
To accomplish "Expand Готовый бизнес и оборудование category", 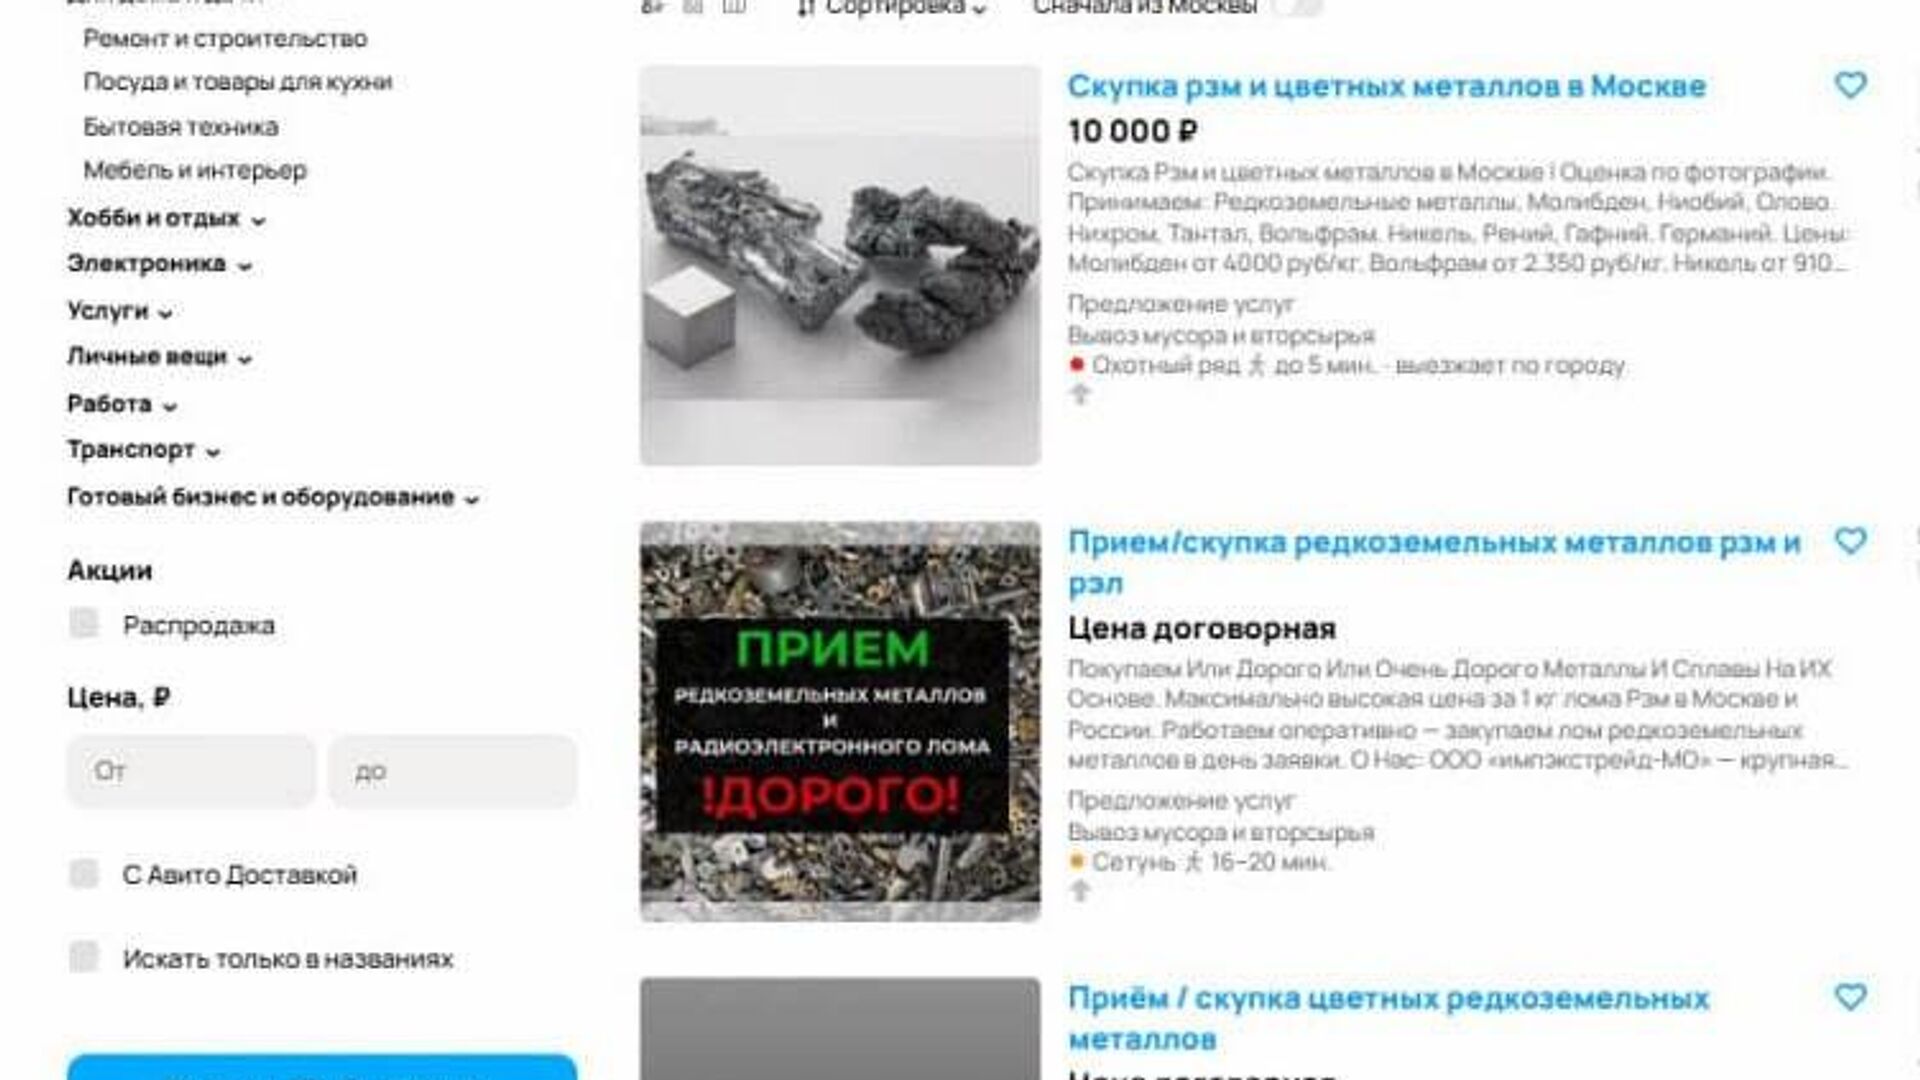I will click(273, 497).
